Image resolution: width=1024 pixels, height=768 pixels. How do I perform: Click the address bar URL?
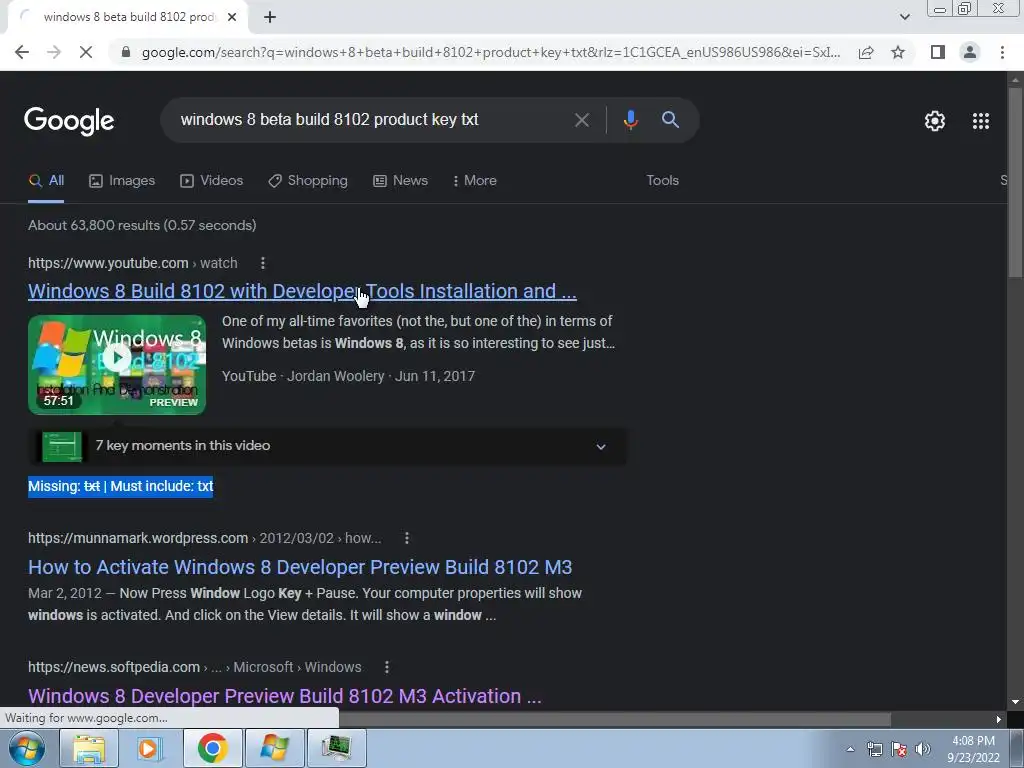(490, 52)
